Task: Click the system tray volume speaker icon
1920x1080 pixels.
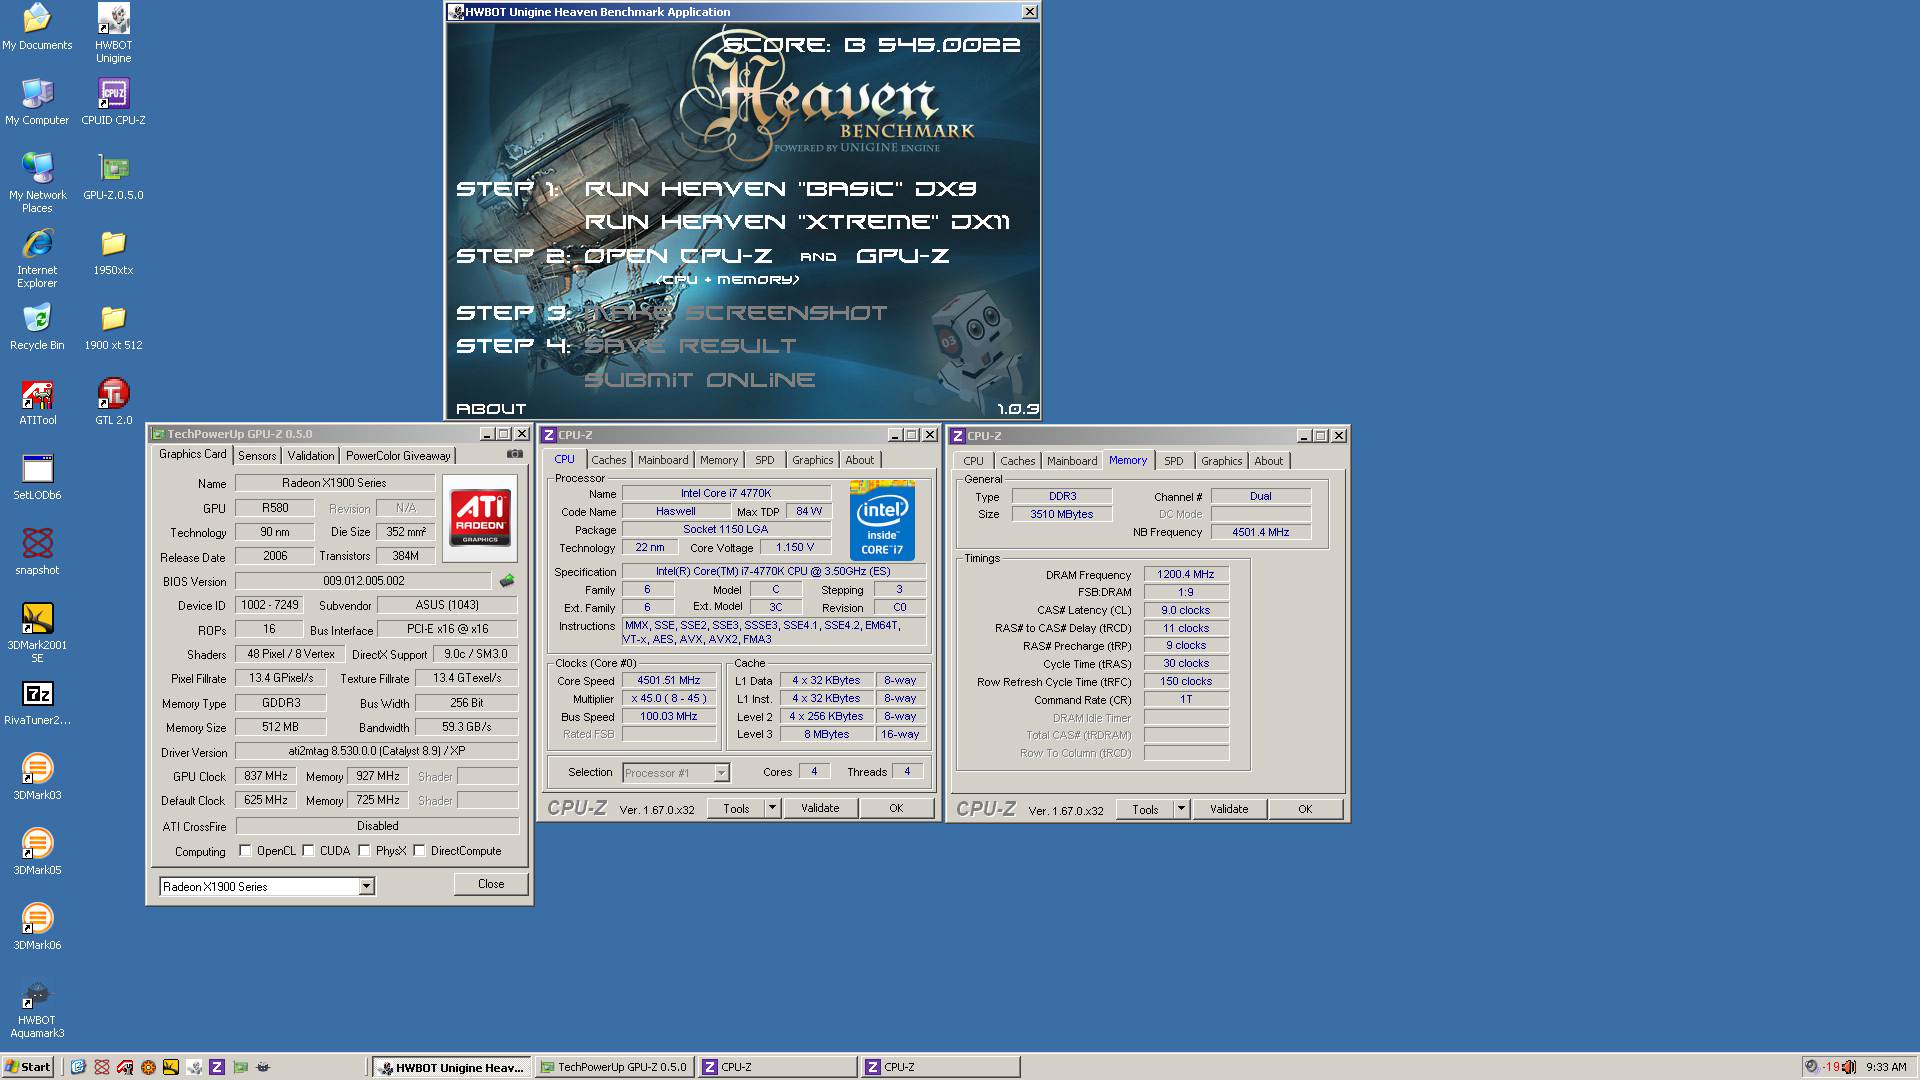Action: 1849,1067
